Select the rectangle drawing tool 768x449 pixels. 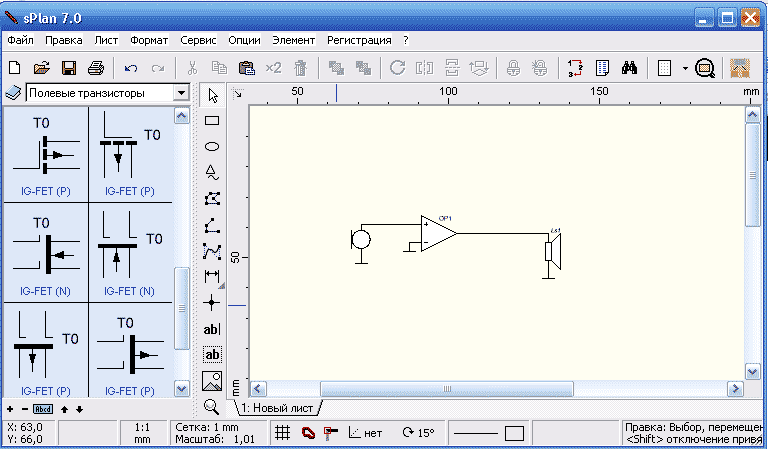(x=212, y=120)
